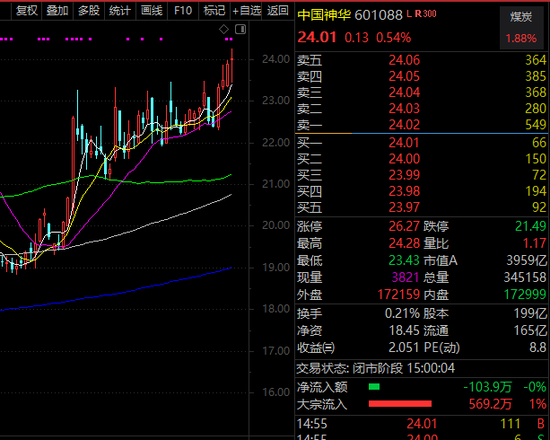Image resolution: width=550 pixels, height=440 pixels.
Task: Click the 涨停 price 26.27
Action: 404,226
